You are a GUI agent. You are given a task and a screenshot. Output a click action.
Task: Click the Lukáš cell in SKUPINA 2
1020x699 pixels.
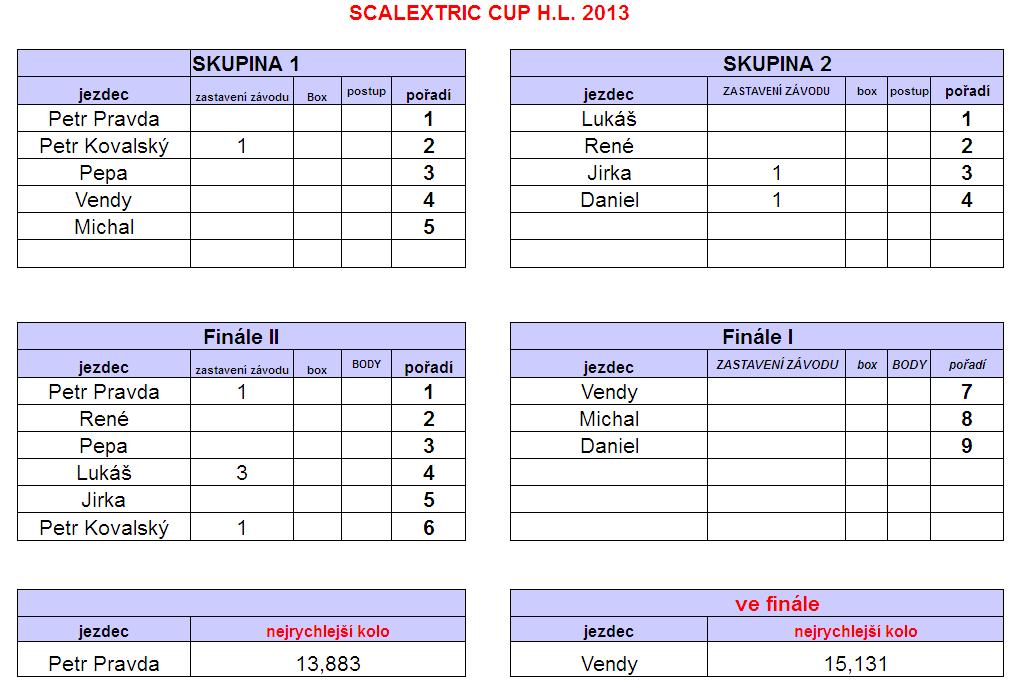coord(609,119)
